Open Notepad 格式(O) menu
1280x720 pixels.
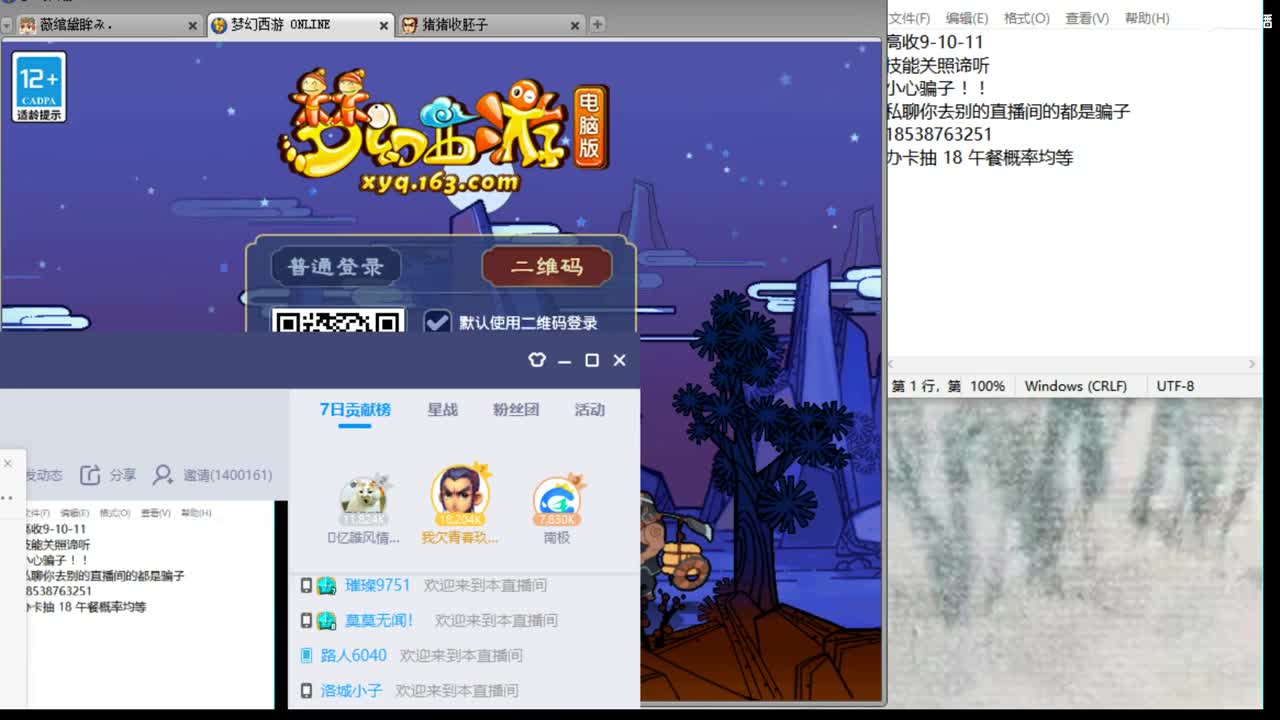click(x=1026, y=18)
